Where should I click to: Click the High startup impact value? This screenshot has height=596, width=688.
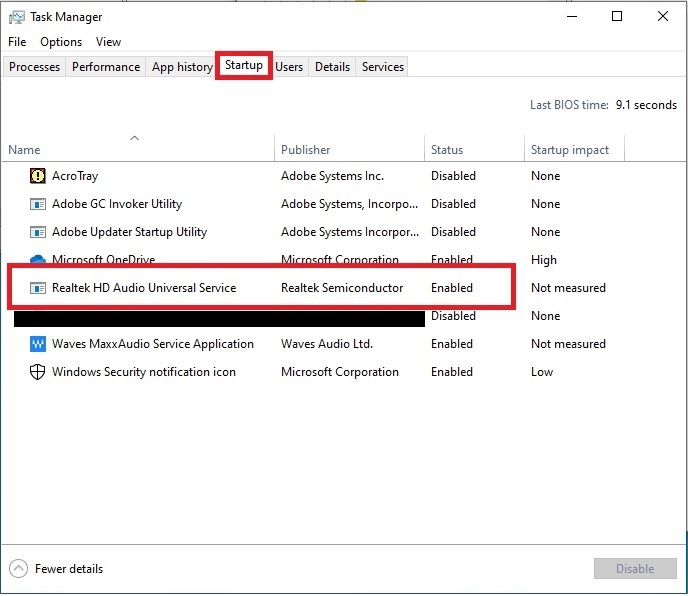click(544, 260)
